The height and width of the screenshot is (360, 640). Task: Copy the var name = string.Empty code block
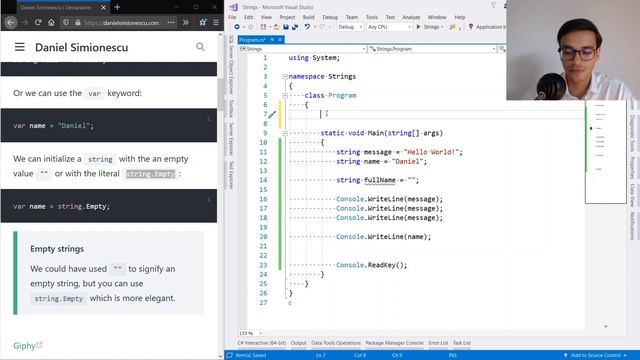coord(209,200)
